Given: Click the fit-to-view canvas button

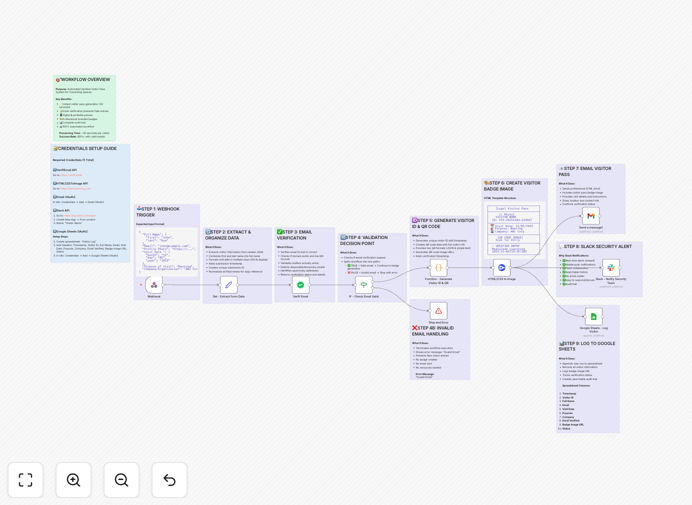Looking at the screenshot, I should (x=26, y=480).
